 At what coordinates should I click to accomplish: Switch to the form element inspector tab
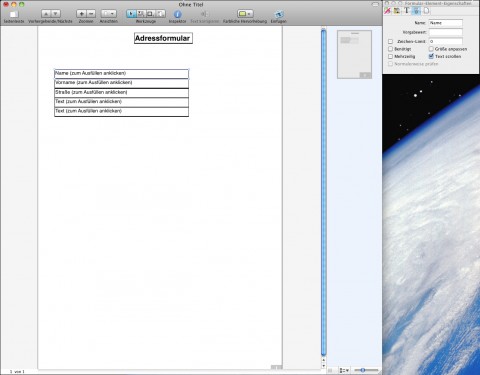(416, 11)
